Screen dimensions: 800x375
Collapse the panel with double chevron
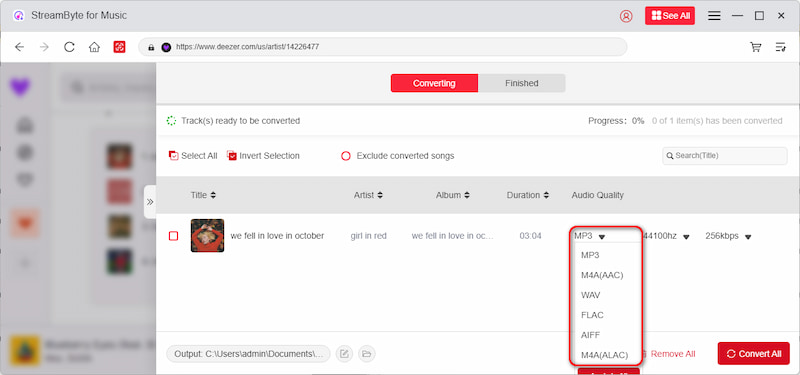(150, 202)
